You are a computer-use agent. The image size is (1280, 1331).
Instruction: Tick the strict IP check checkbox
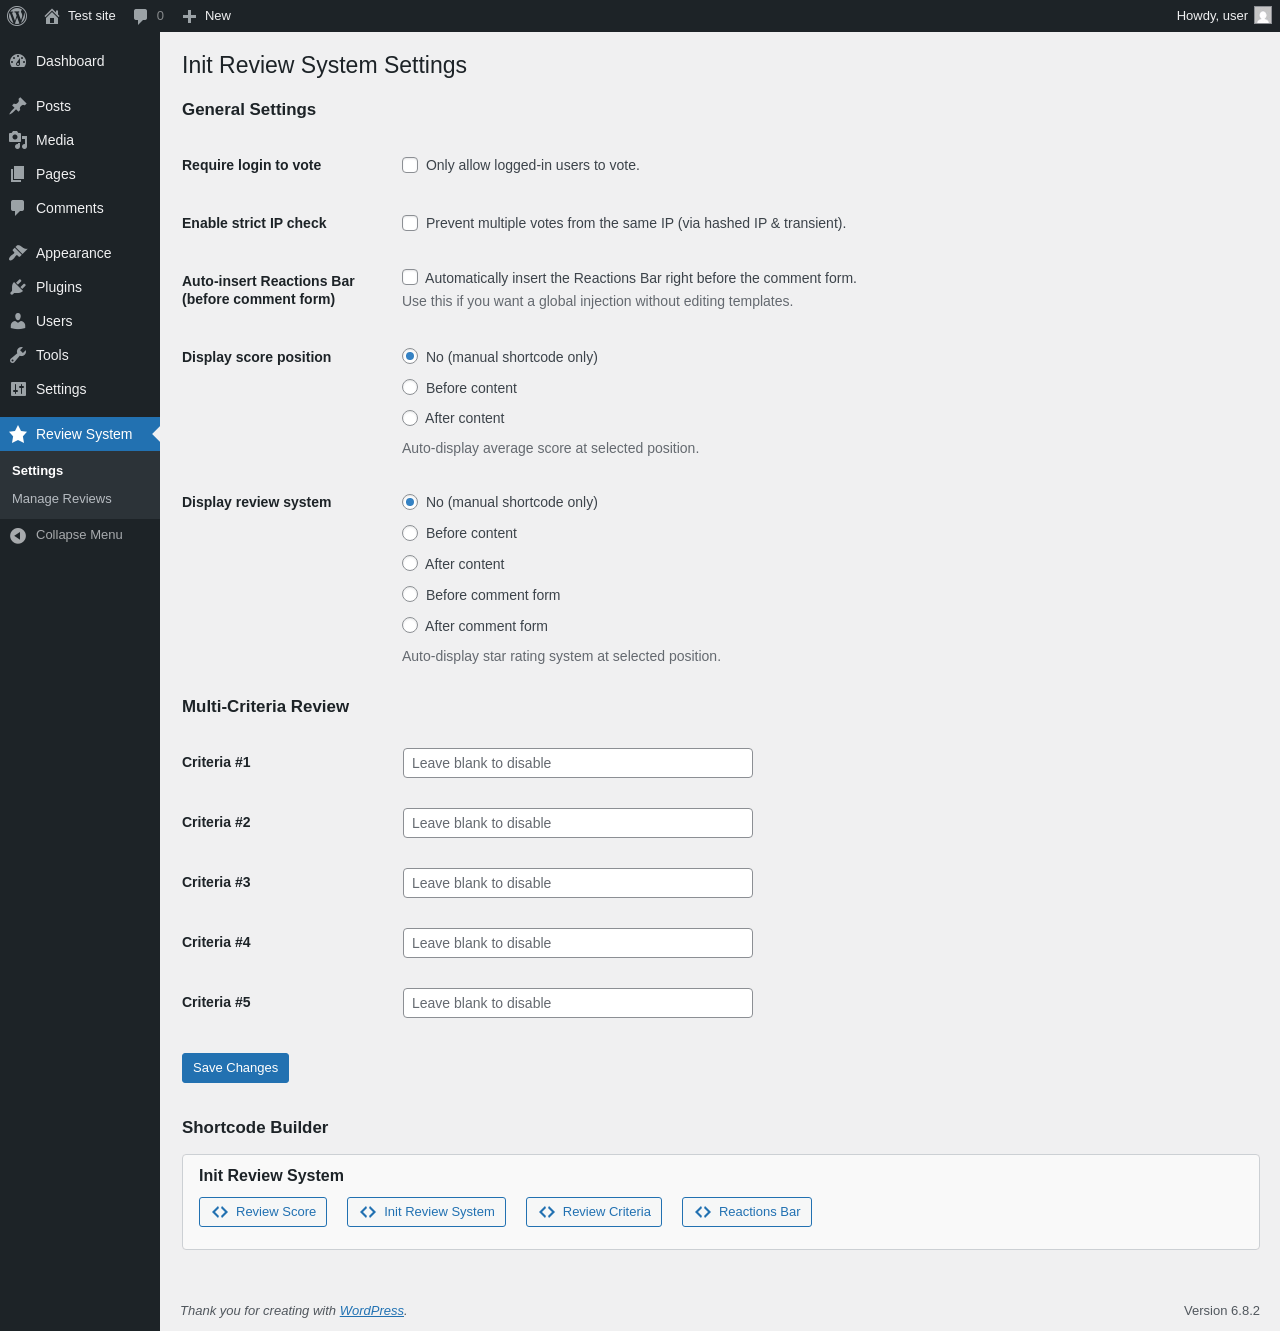click(x=410, y=223)
